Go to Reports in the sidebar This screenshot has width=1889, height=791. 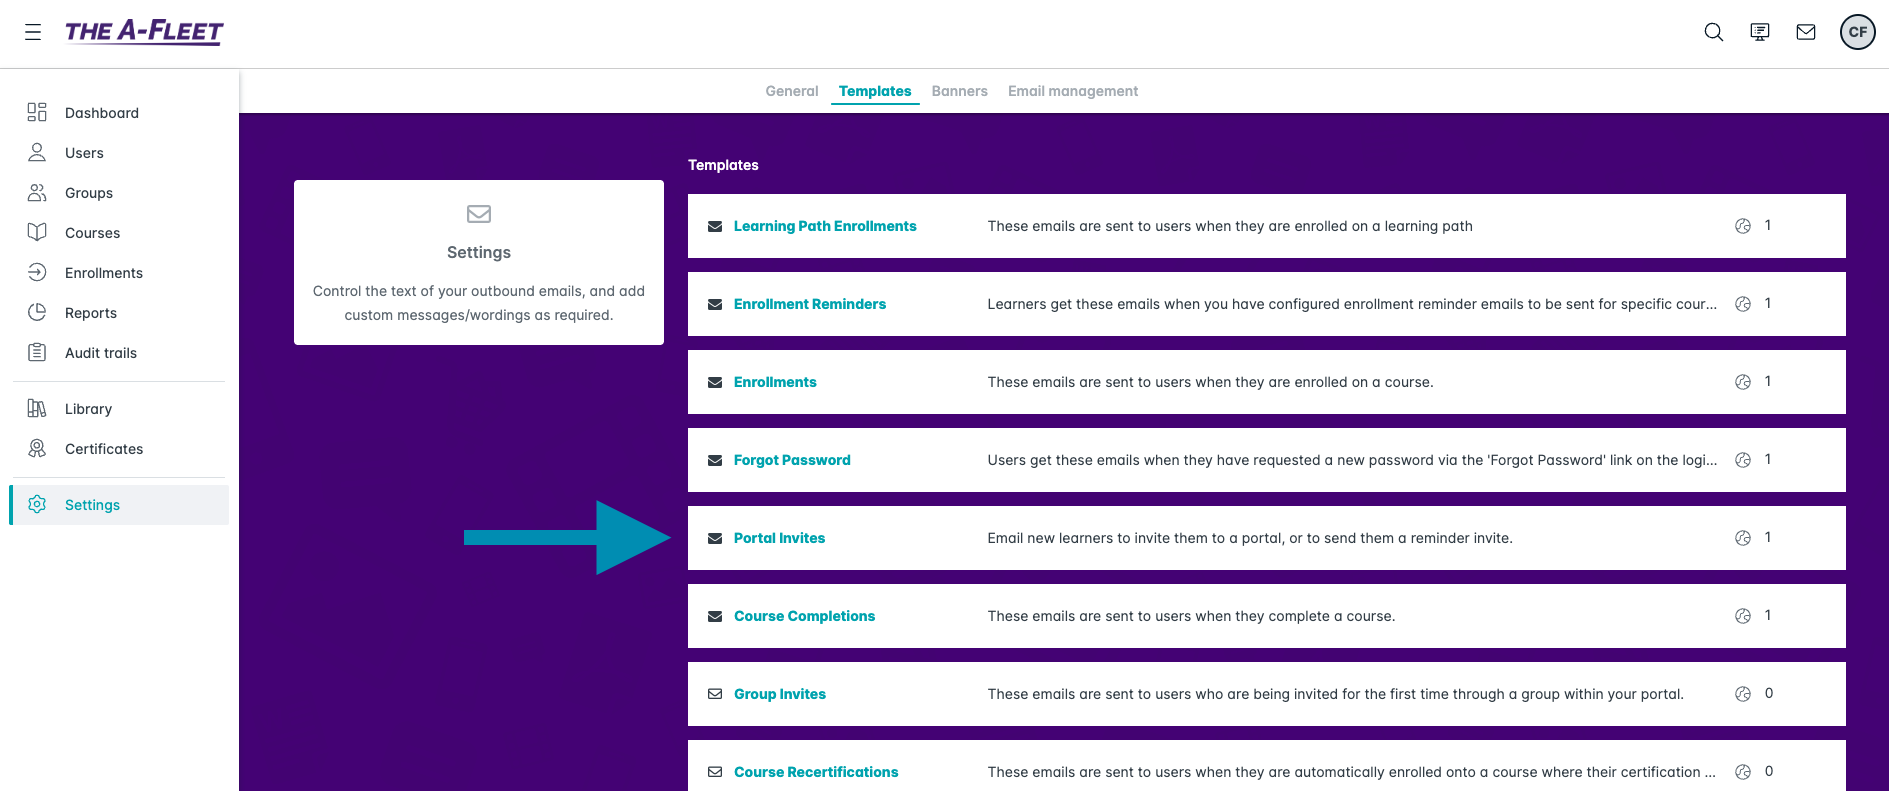[x=91, y=313]
